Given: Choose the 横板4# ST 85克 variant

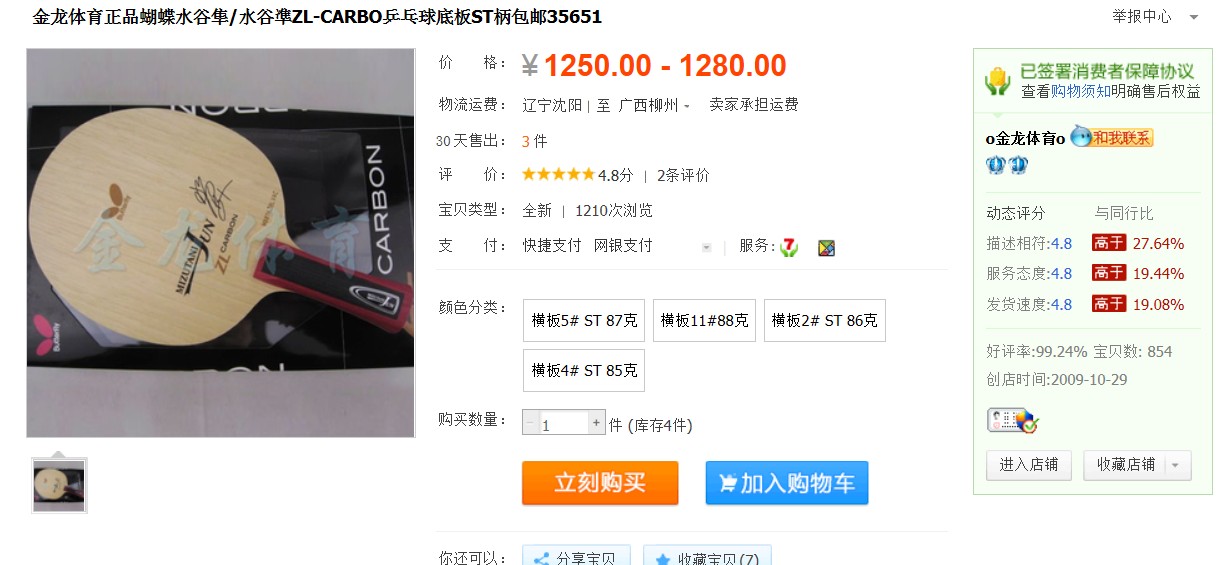Looking at the screenshot, I should click(584, 370).
